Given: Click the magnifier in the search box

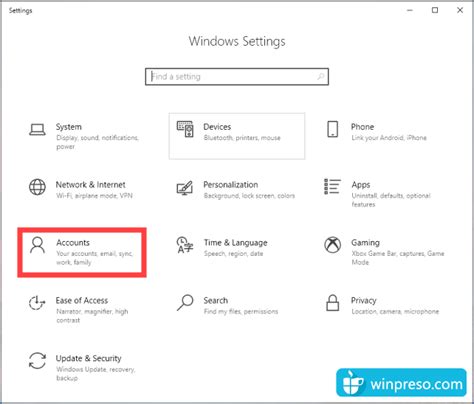Looking at the screenshot, I should (321, 77).
